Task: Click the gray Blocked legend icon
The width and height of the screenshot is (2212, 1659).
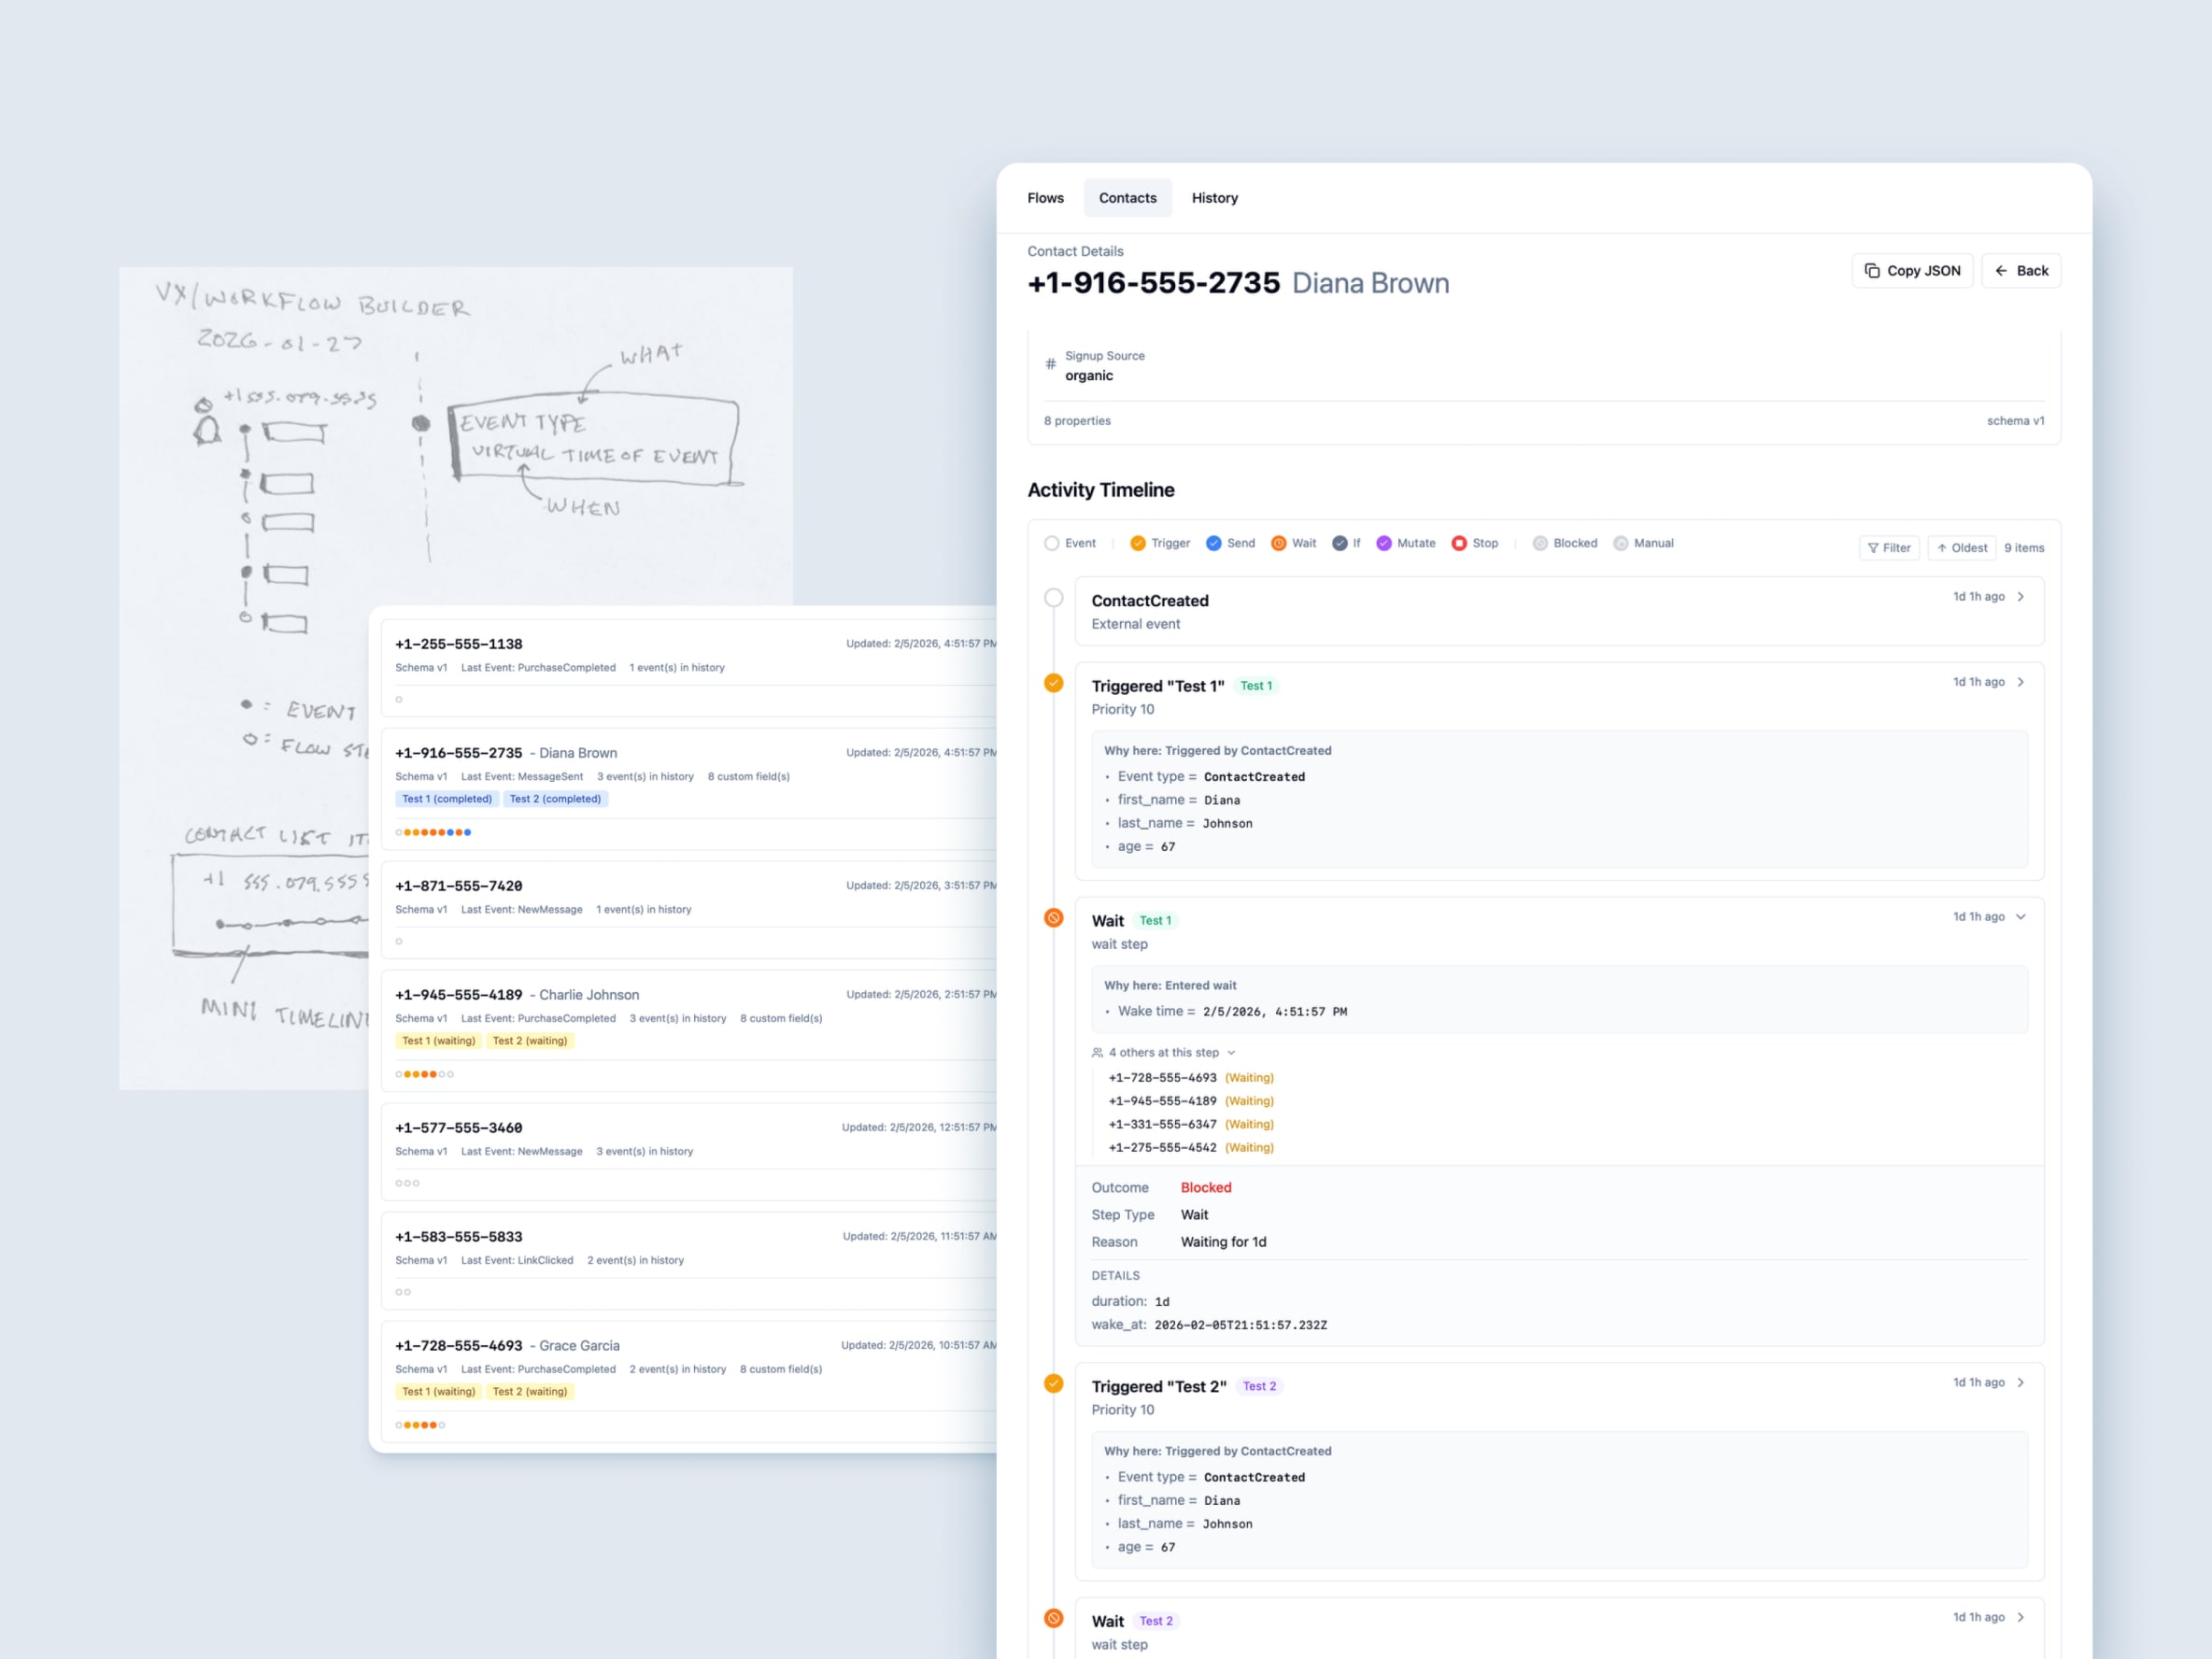Action: (x=1540, y=543)
